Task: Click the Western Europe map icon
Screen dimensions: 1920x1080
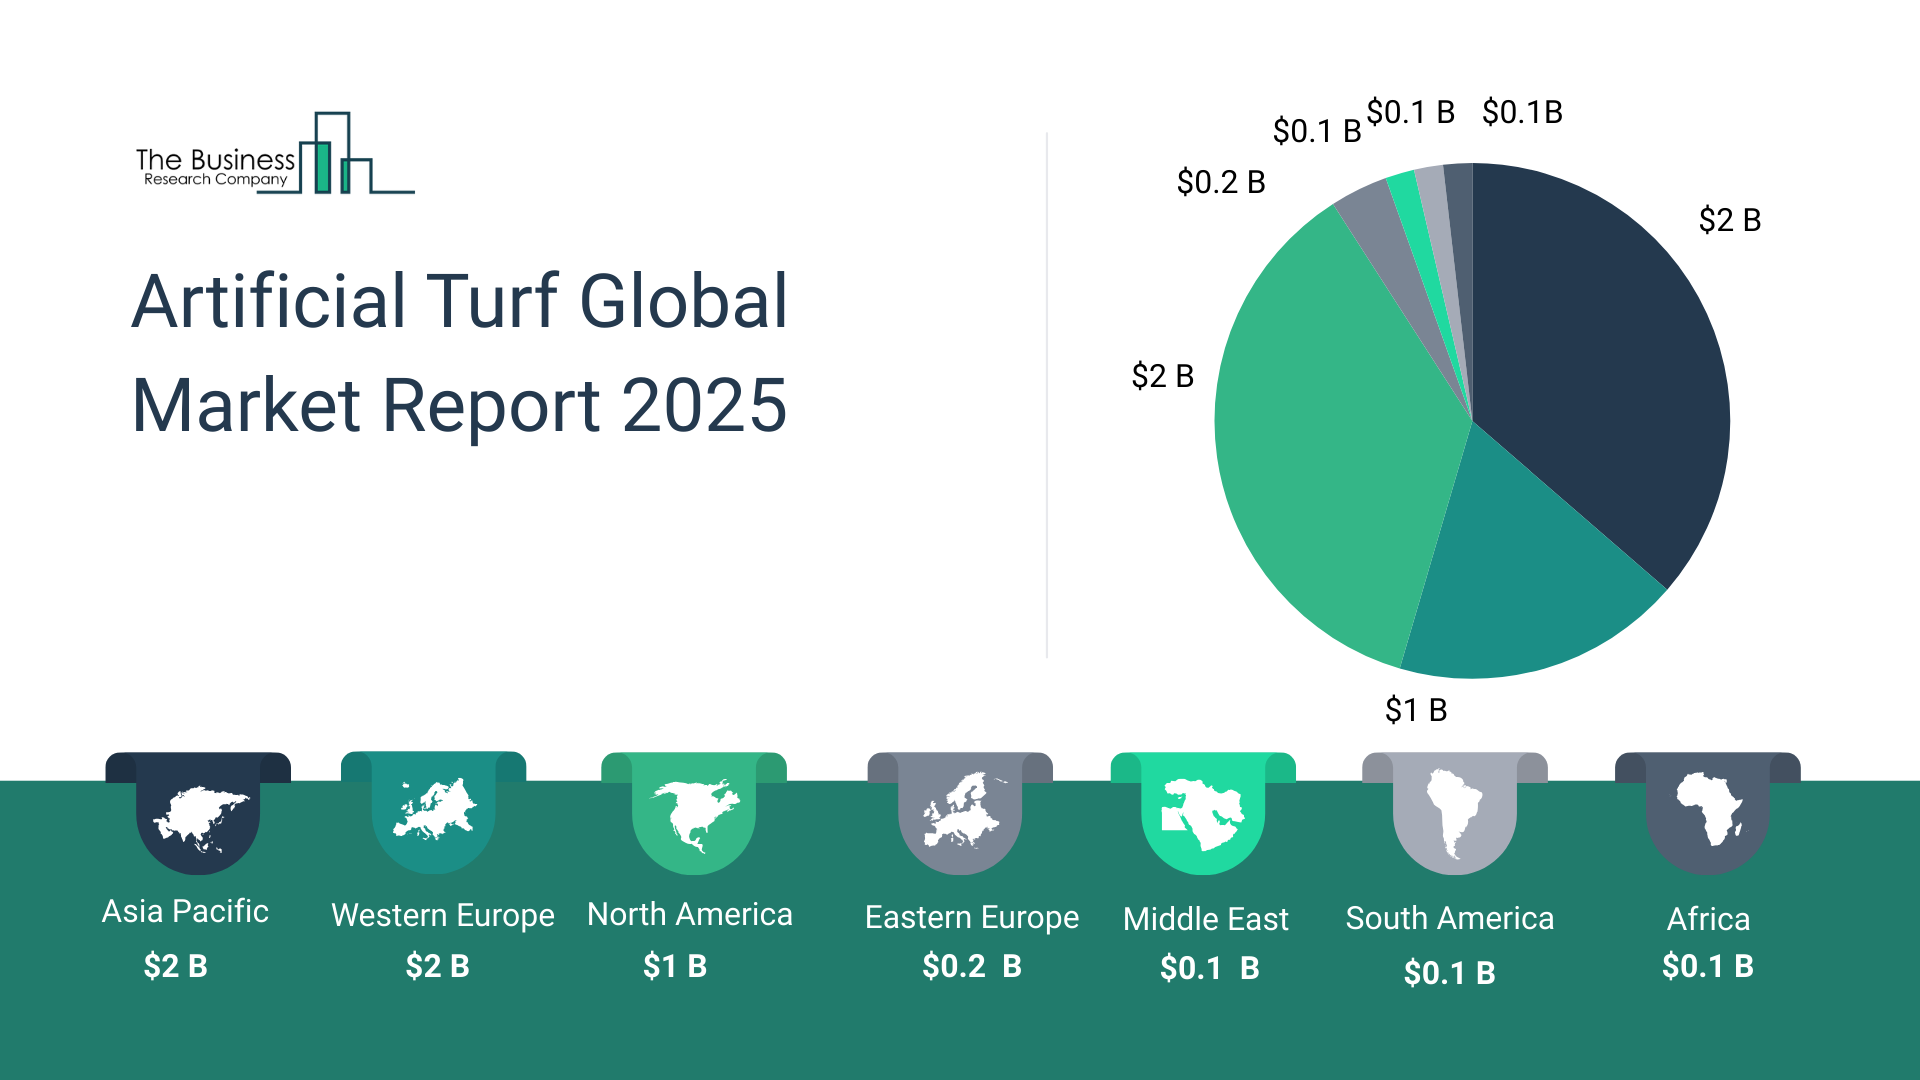Action: tap(433, 811)
